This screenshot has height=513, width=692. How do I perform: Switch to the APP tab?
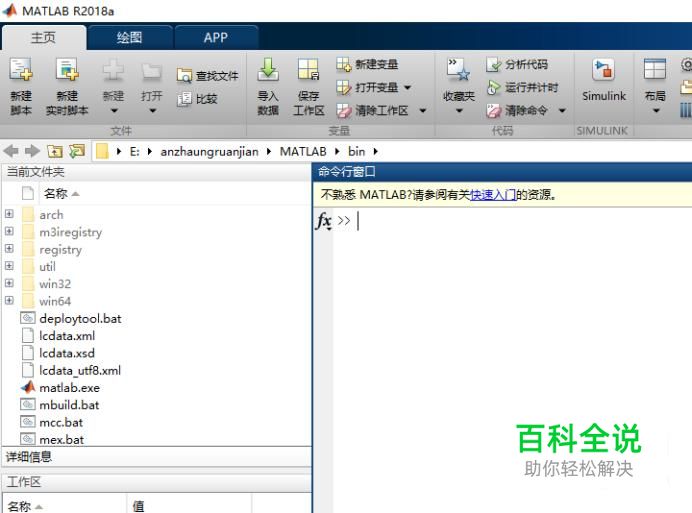click(x=216, y=38)
